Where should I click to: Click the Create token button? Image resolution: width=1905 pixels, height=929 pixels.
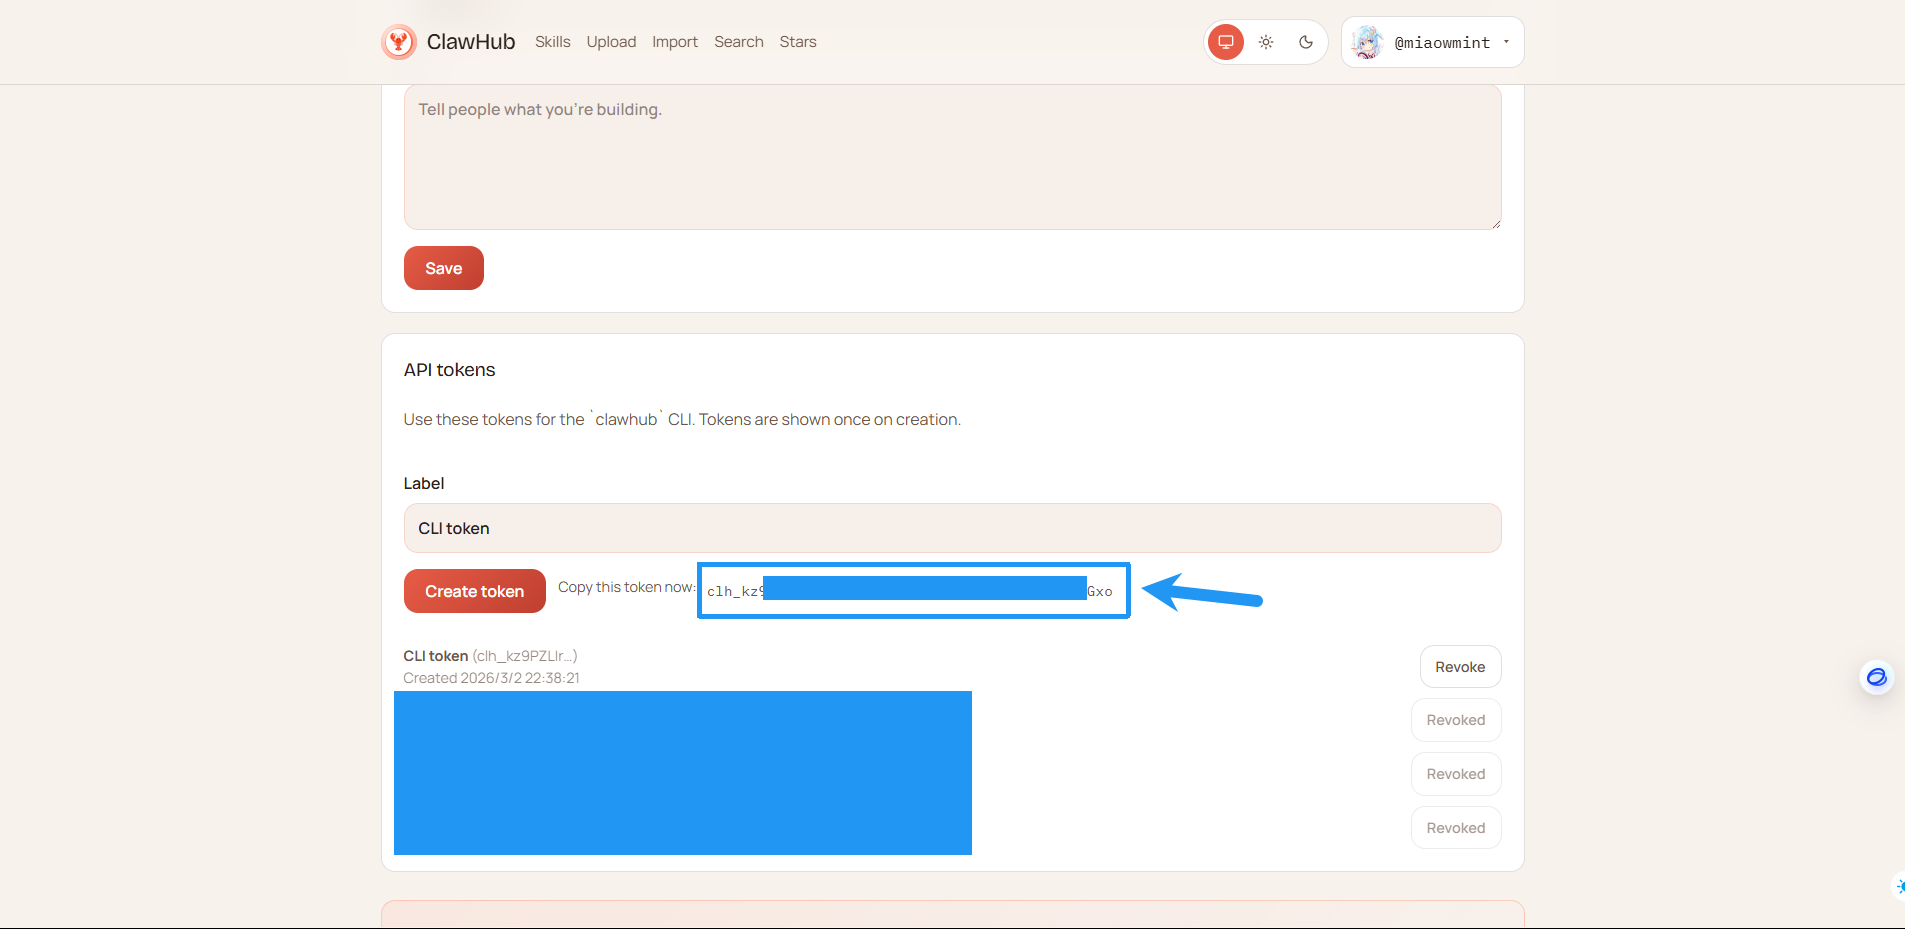coord(474,591)
